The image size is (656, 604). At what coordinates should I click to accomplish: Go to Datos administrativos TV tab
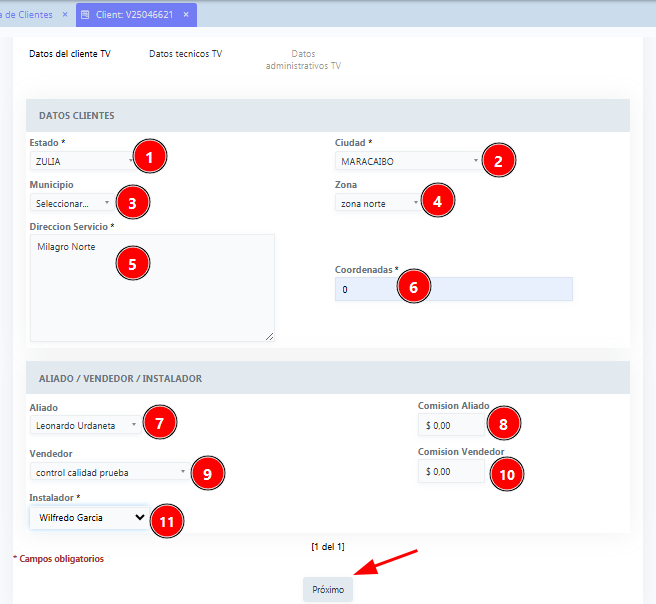pos(303,60)
